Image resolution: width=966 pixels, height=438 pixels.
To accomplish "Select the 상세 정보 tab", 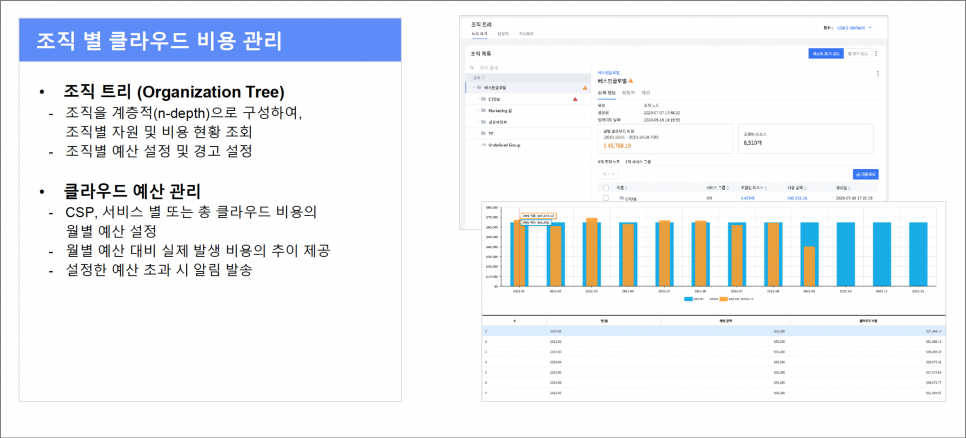I will tap(606, 92).
